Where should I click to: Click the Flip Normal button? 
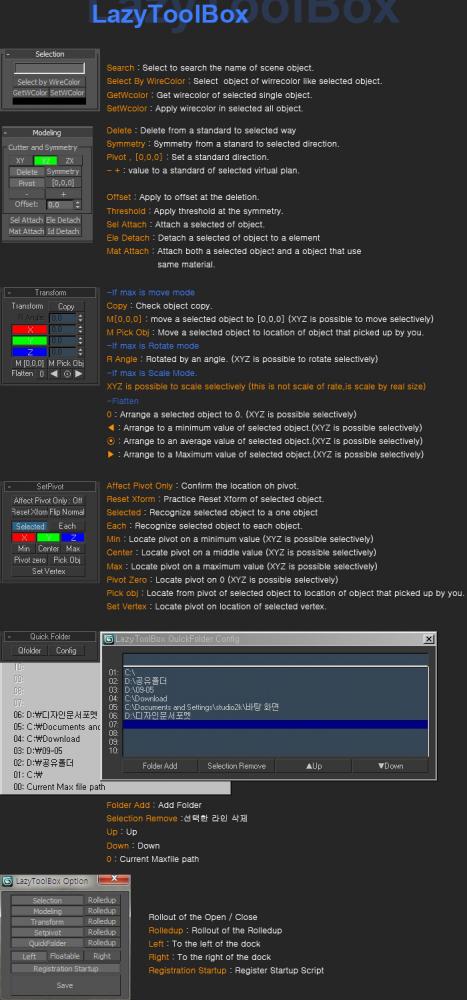pos(67,512)
